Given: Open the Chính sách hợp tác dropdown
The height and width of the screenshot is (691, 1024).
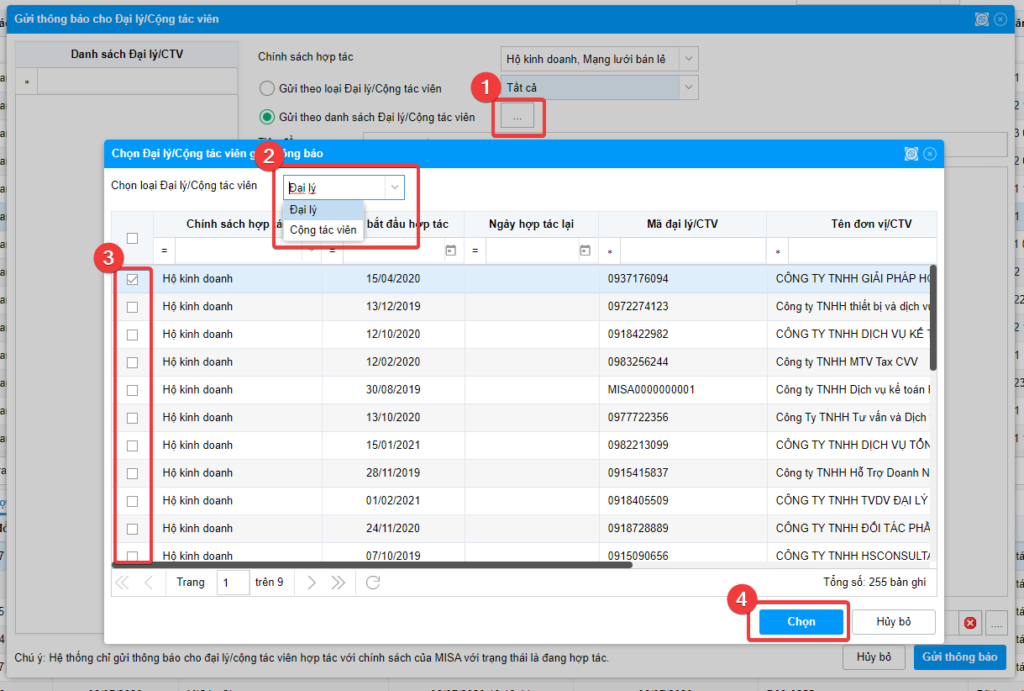Looking at the screenshot, I should tap(688, 58).
